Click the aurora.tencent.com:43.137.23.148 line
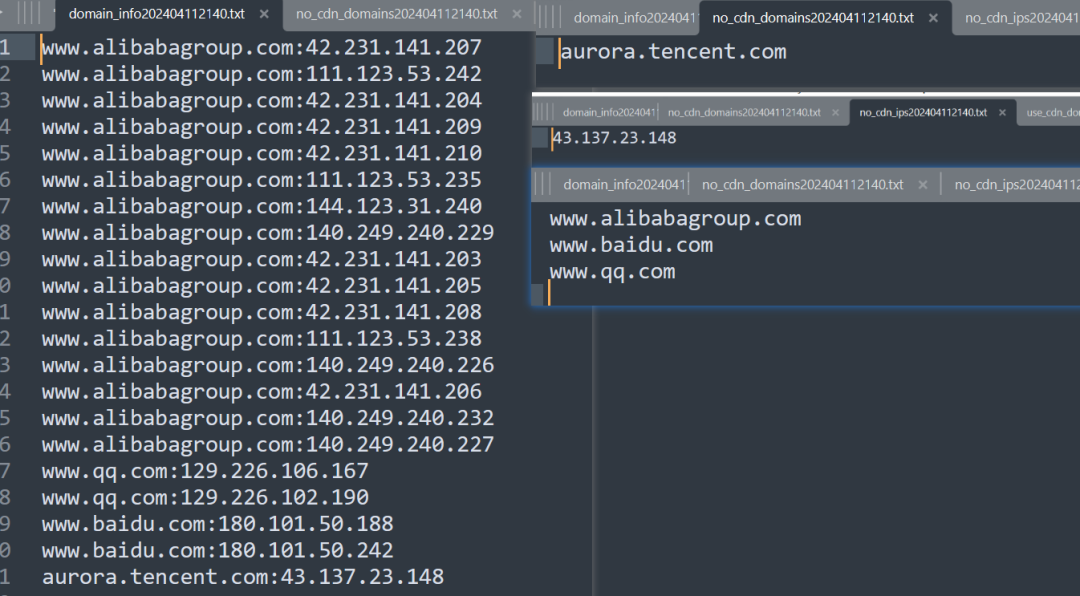The height and width of the screenshot is (596, 1080). click(243, 577)
